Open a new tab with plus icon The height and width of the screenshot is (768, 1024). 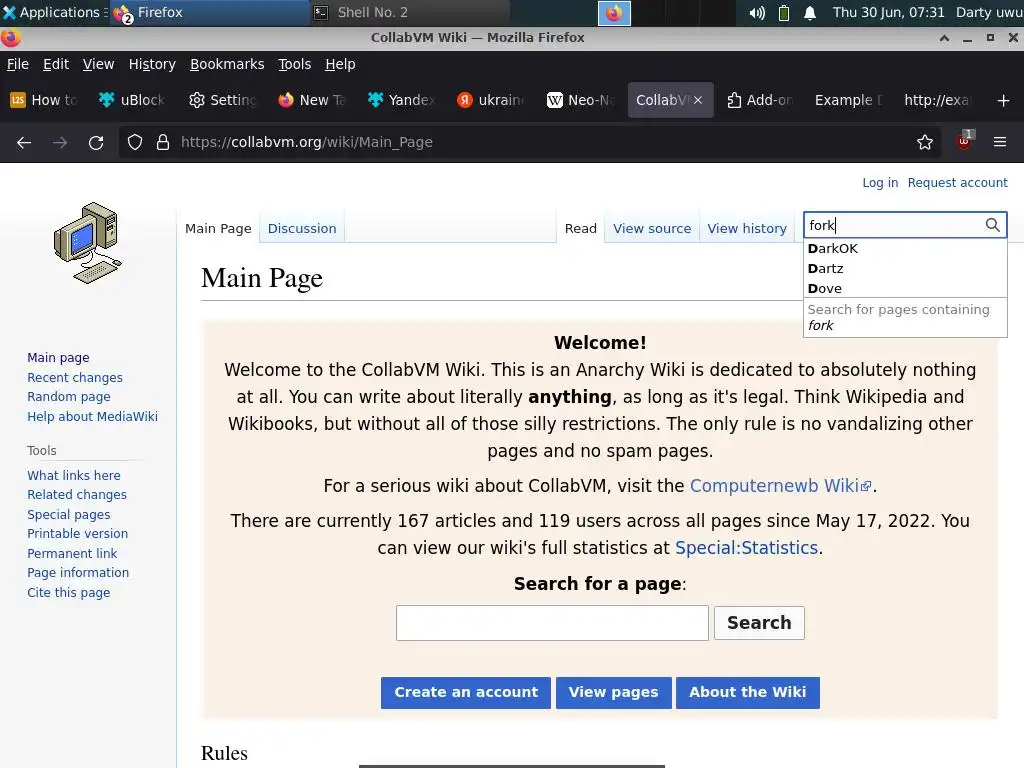(x=1004, y=100)
